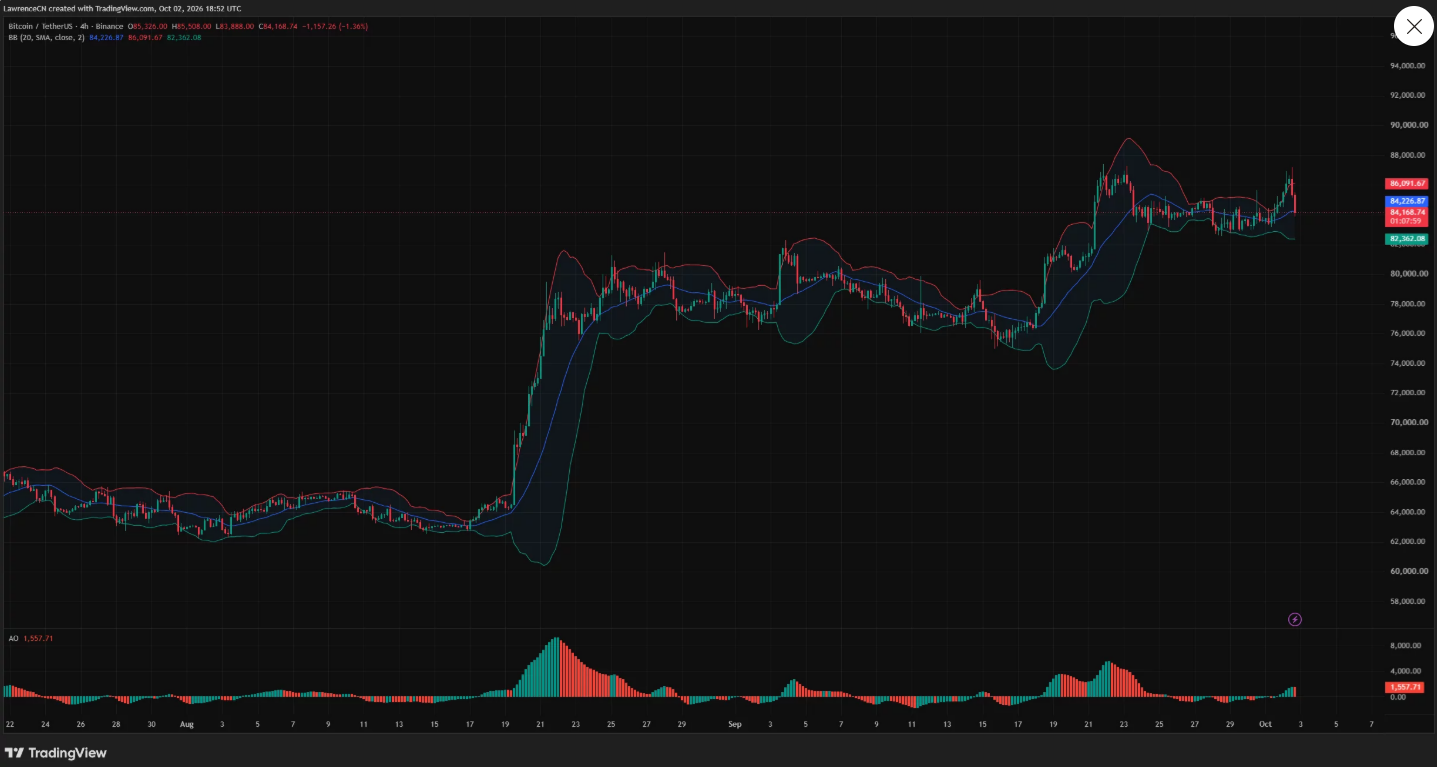
Task: Close the chart image viewer
Action: tap(1413, 27)
